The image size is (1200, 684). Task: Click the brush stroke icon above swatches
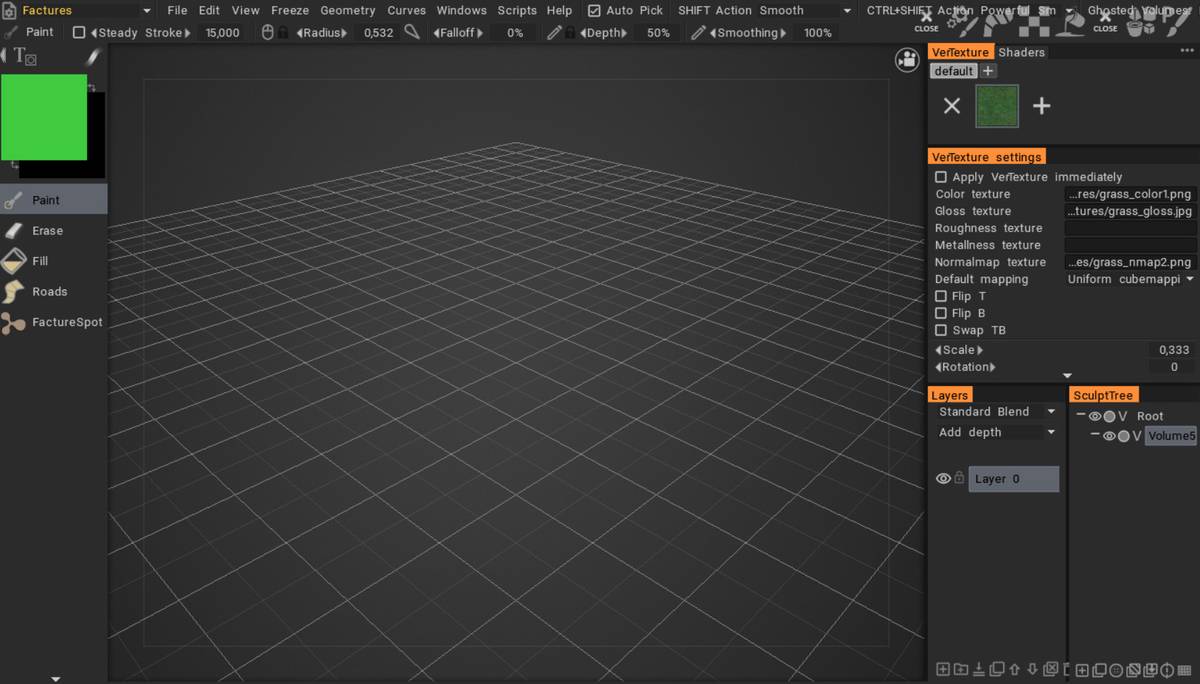point(92,57)
